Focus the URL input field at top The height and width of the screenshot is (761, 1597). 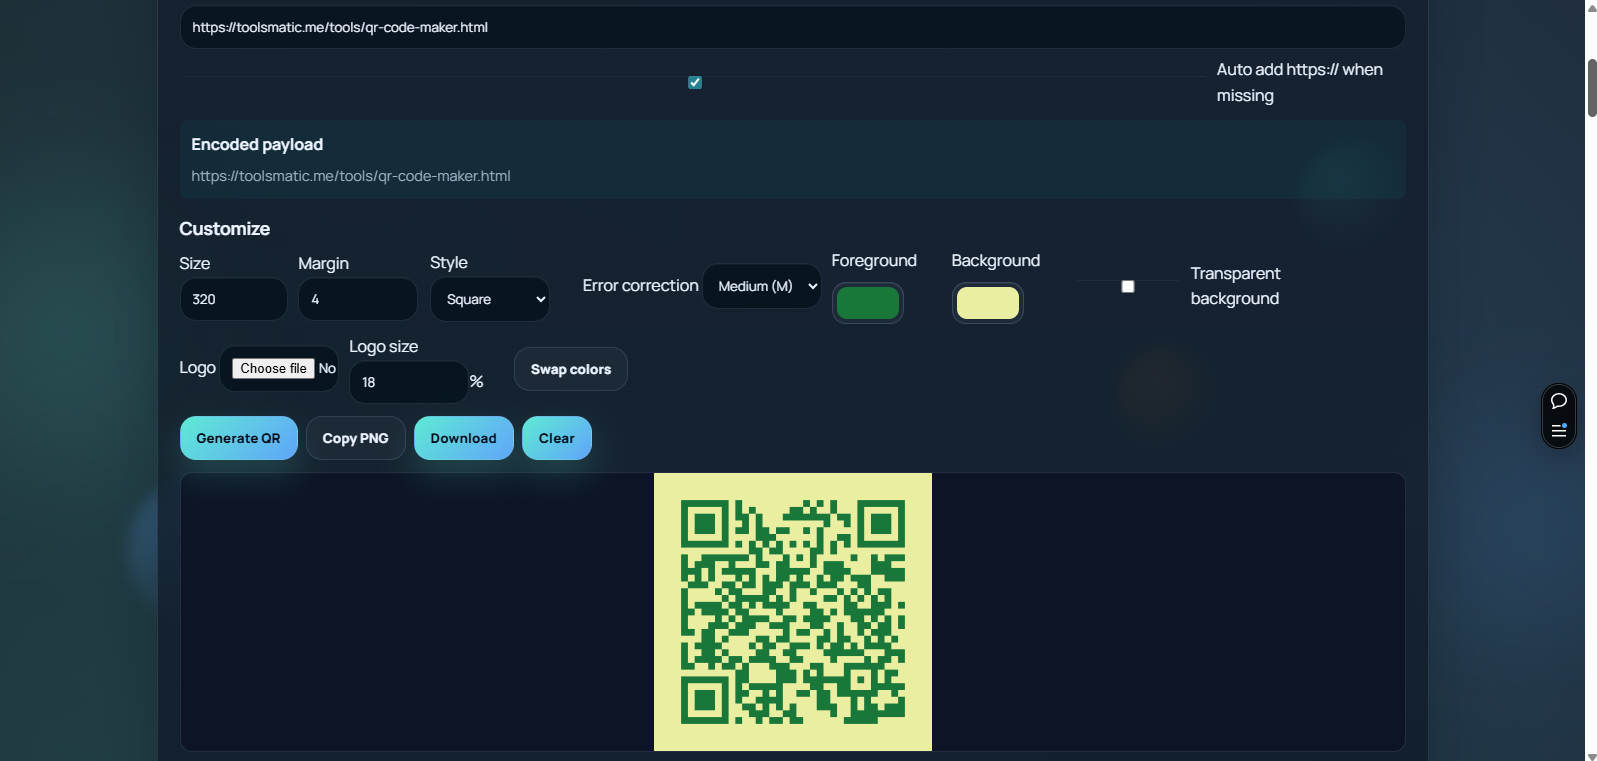pos(793,27)
